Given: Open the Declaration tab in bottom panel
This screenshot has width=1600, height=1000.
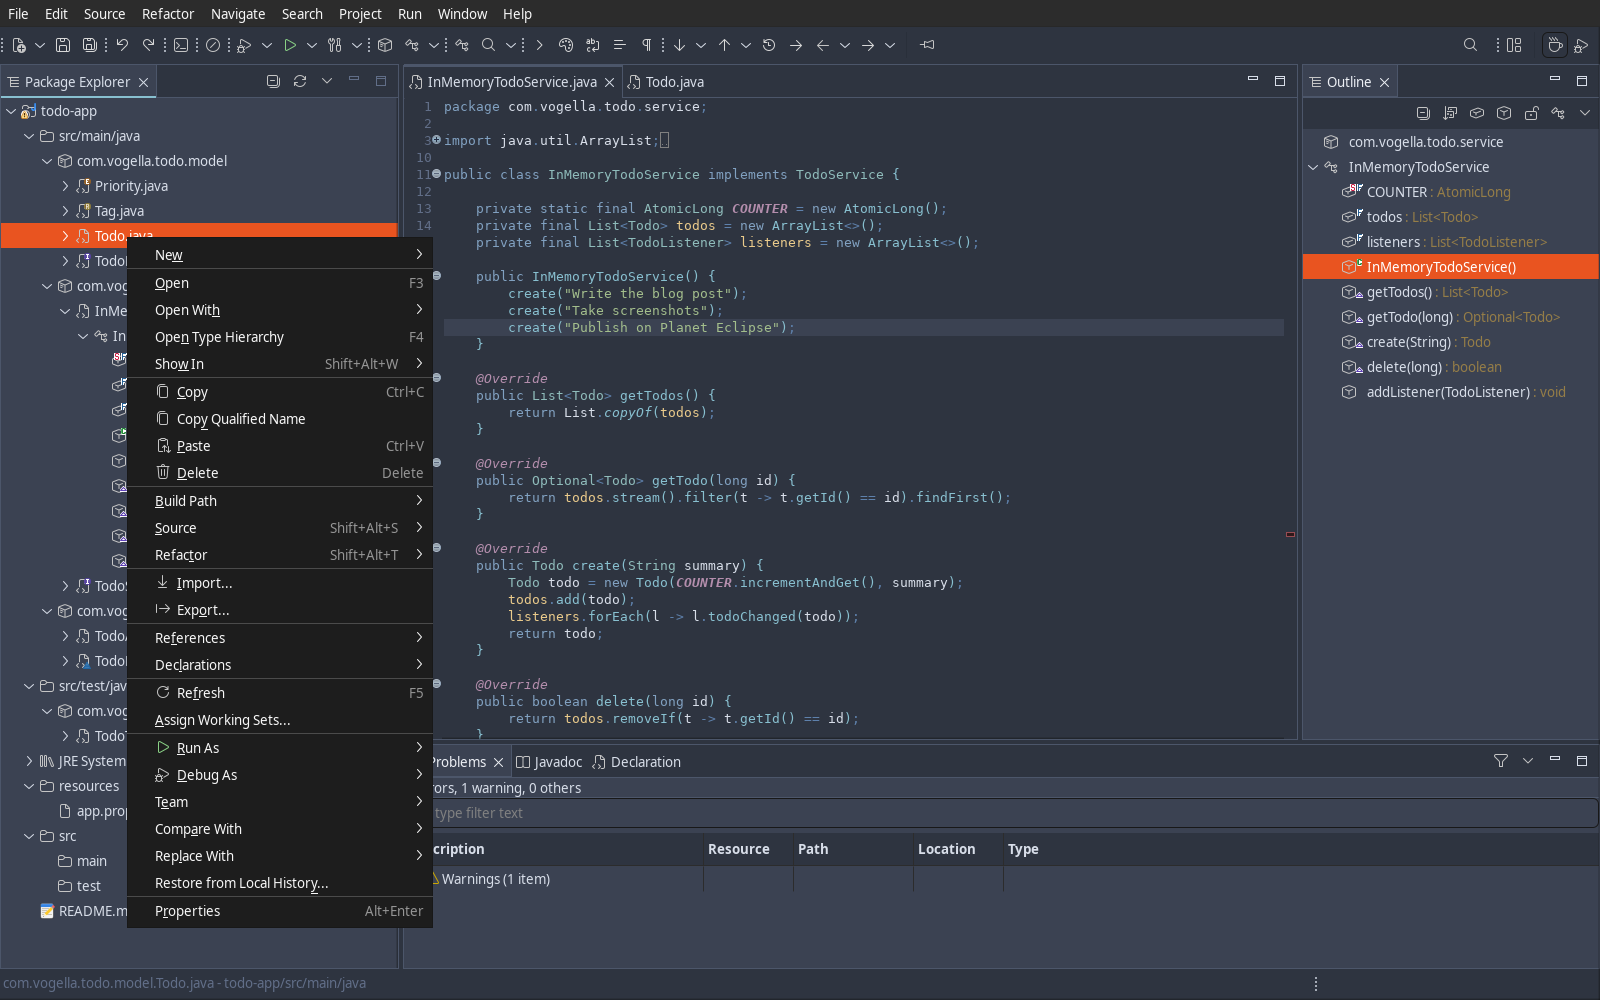Looking at the screenshot, I should [x=636, y=762].
